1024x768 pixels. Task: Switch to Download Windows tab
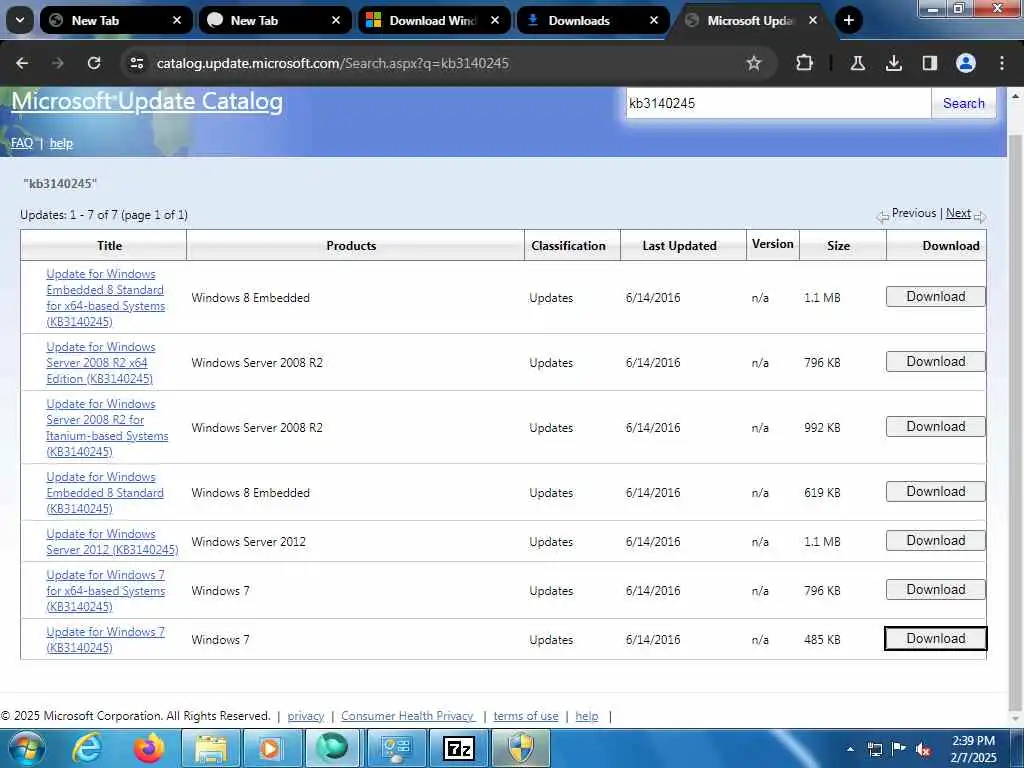(x=434, y=20)
